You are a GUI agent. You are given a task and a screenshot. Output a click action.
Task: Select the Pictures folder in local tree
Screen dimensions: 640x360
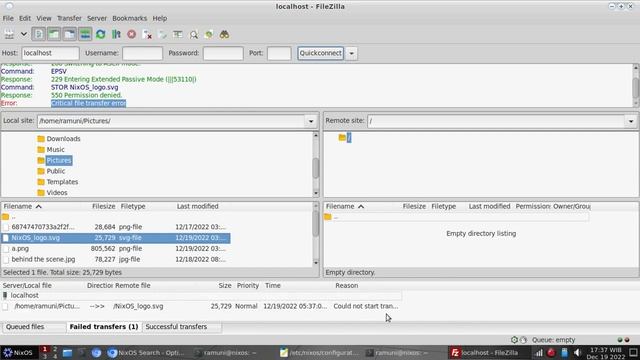58,160
